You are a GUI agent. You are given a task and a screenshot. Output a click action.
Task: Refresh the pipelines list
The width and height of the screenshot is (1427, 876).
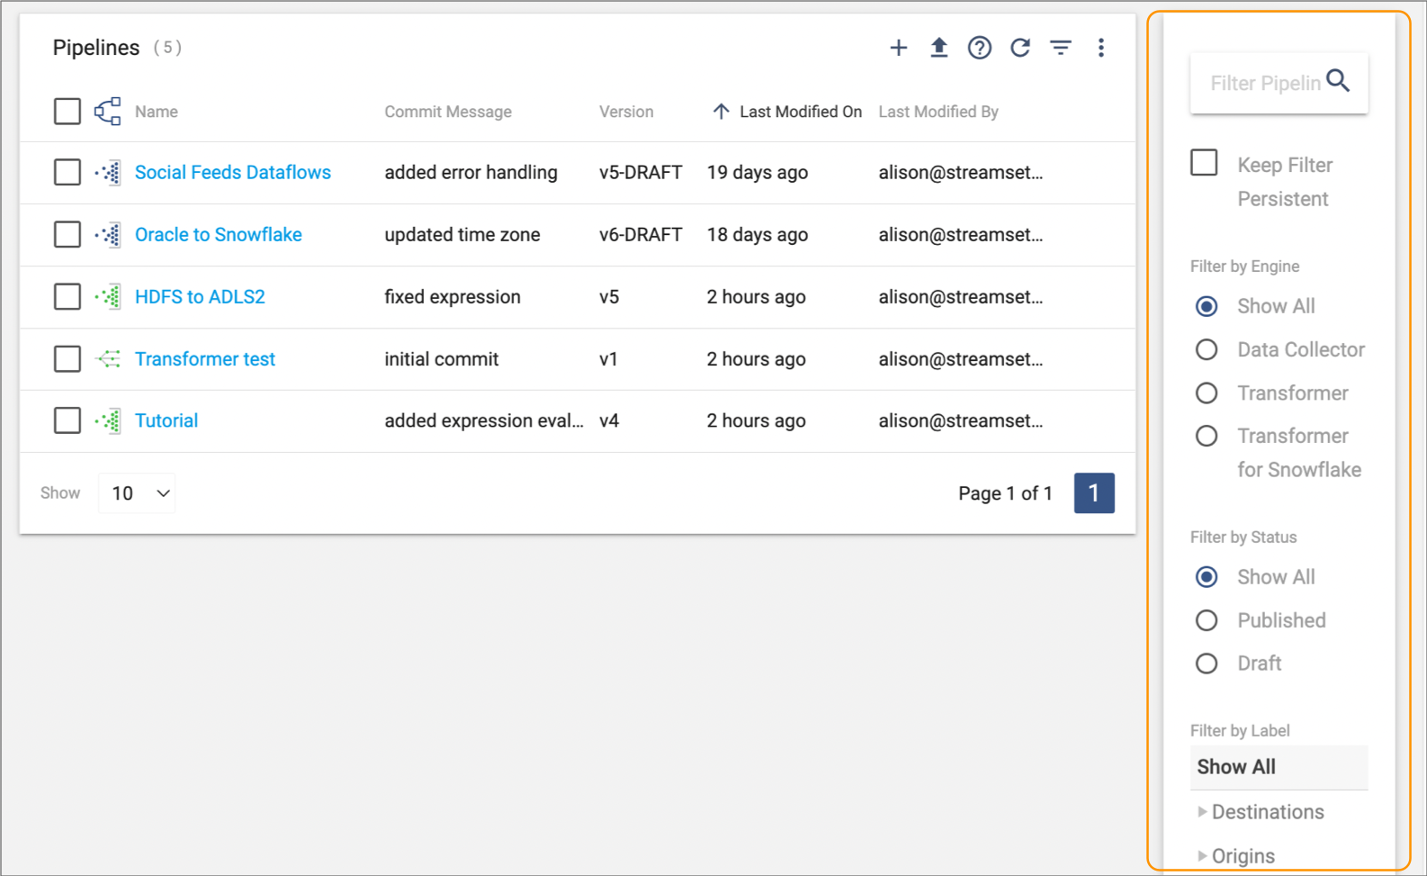(x=1020, y=48)
